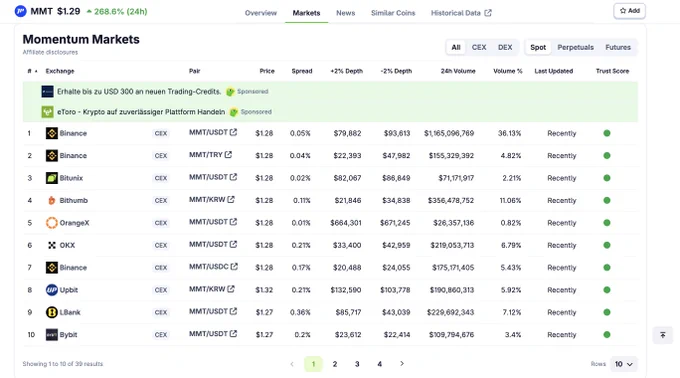Go to page 2
Screen dimensions: 680x378
pos(335,364)
